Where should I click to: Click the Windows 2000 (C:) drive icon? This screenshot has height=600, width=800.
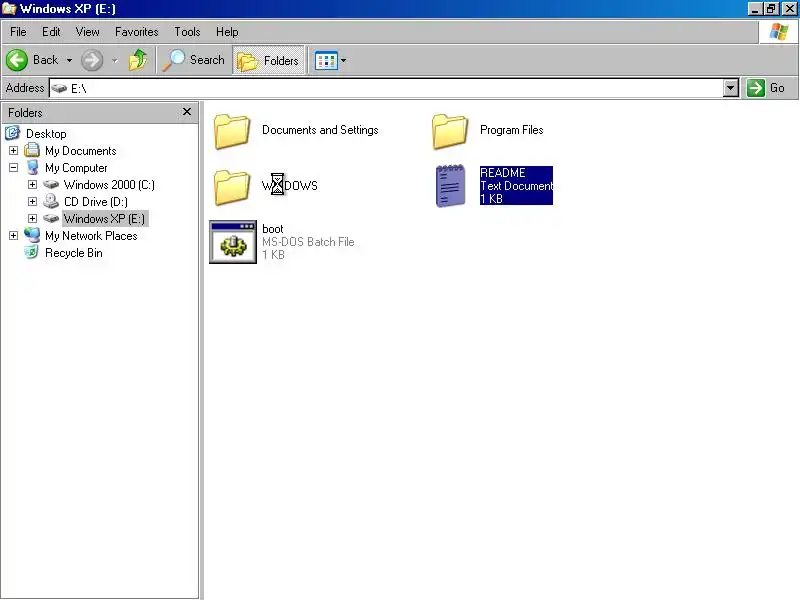(51, 184)
